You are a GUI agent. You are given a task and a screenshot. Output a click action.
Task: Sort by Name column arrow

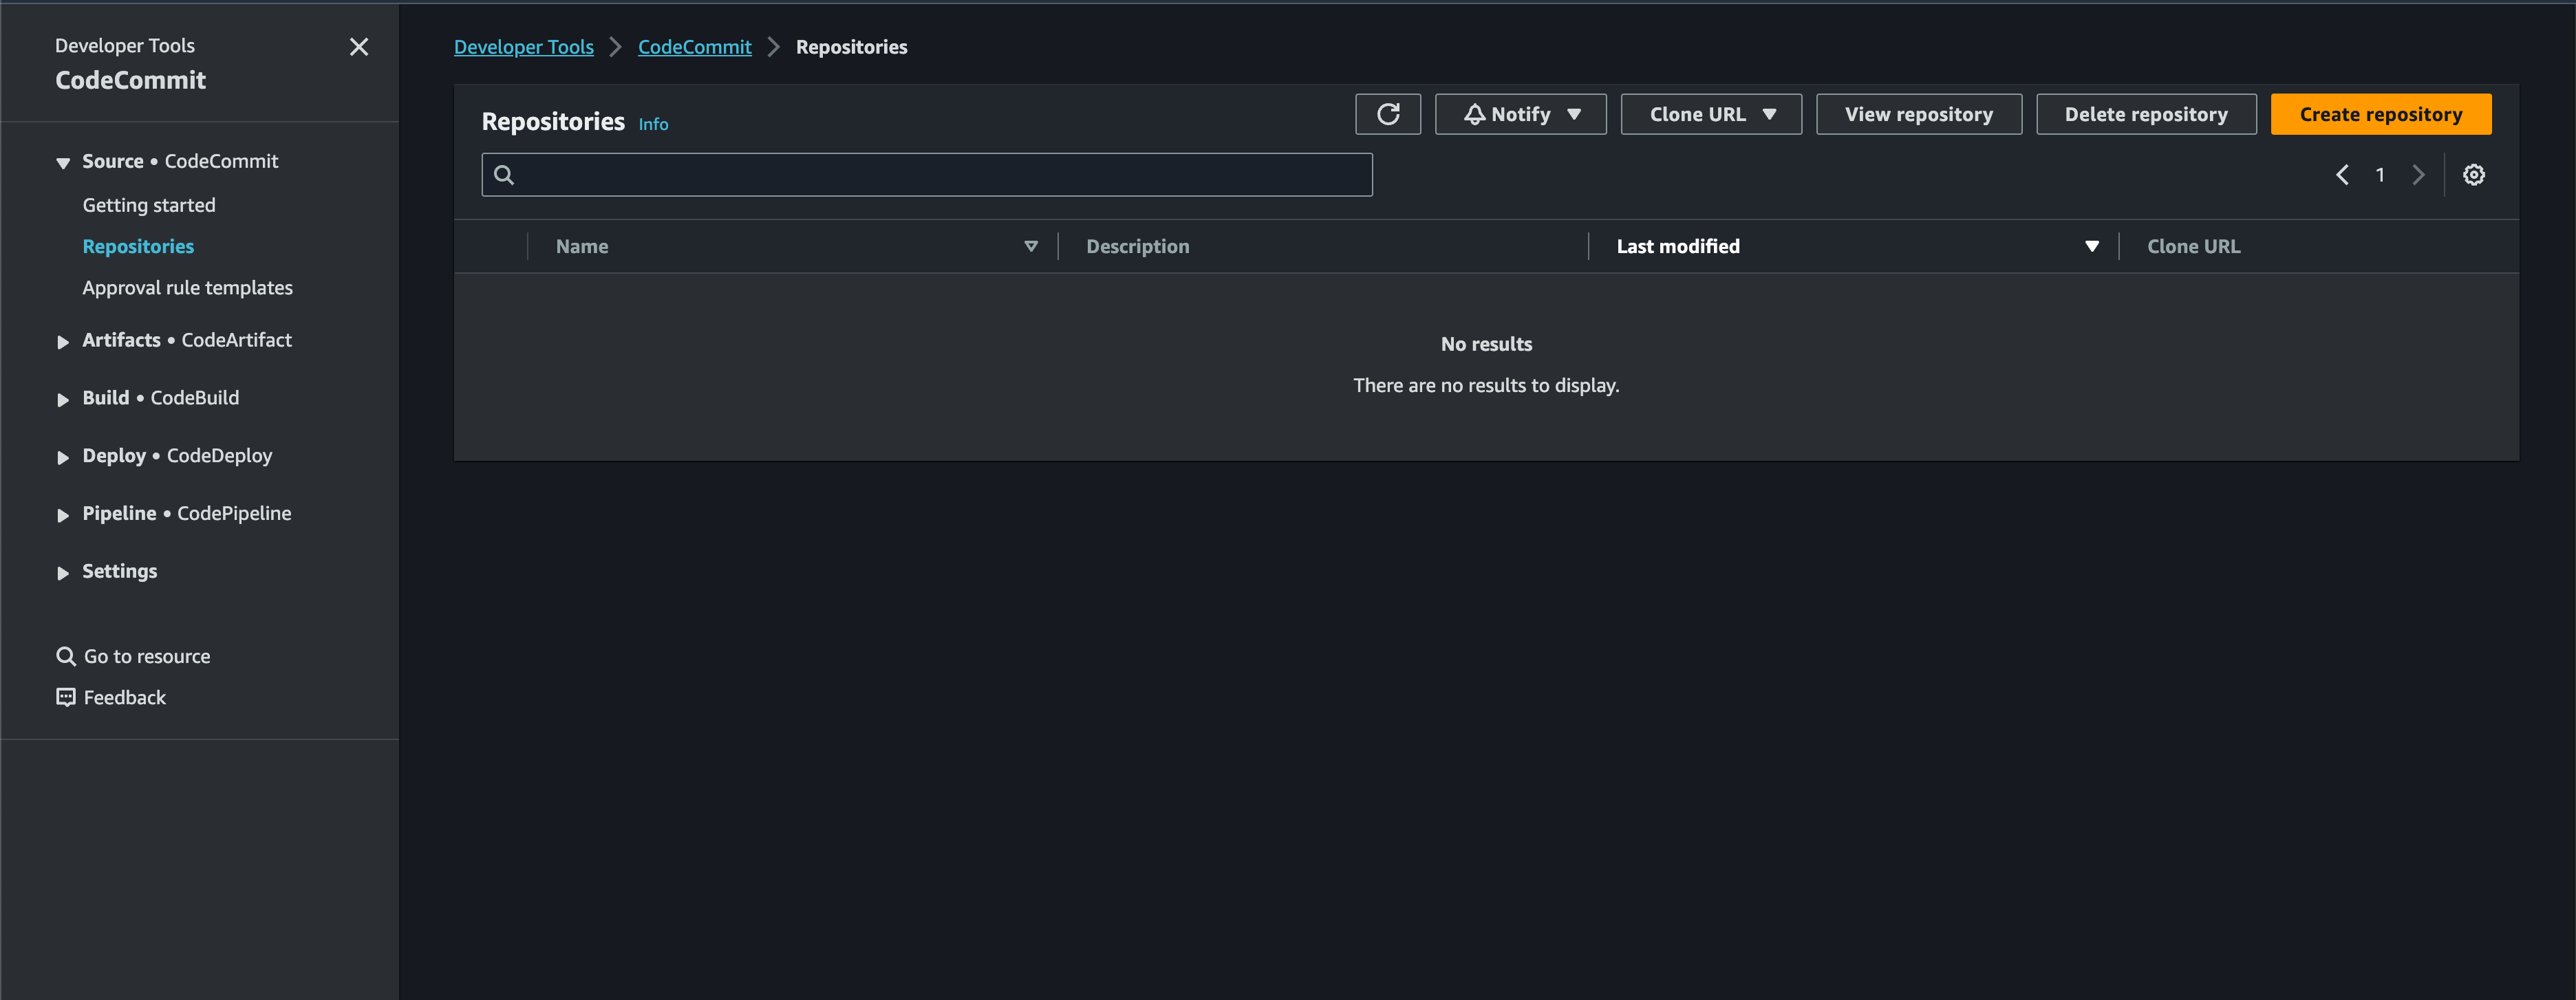click(1030, 246)
